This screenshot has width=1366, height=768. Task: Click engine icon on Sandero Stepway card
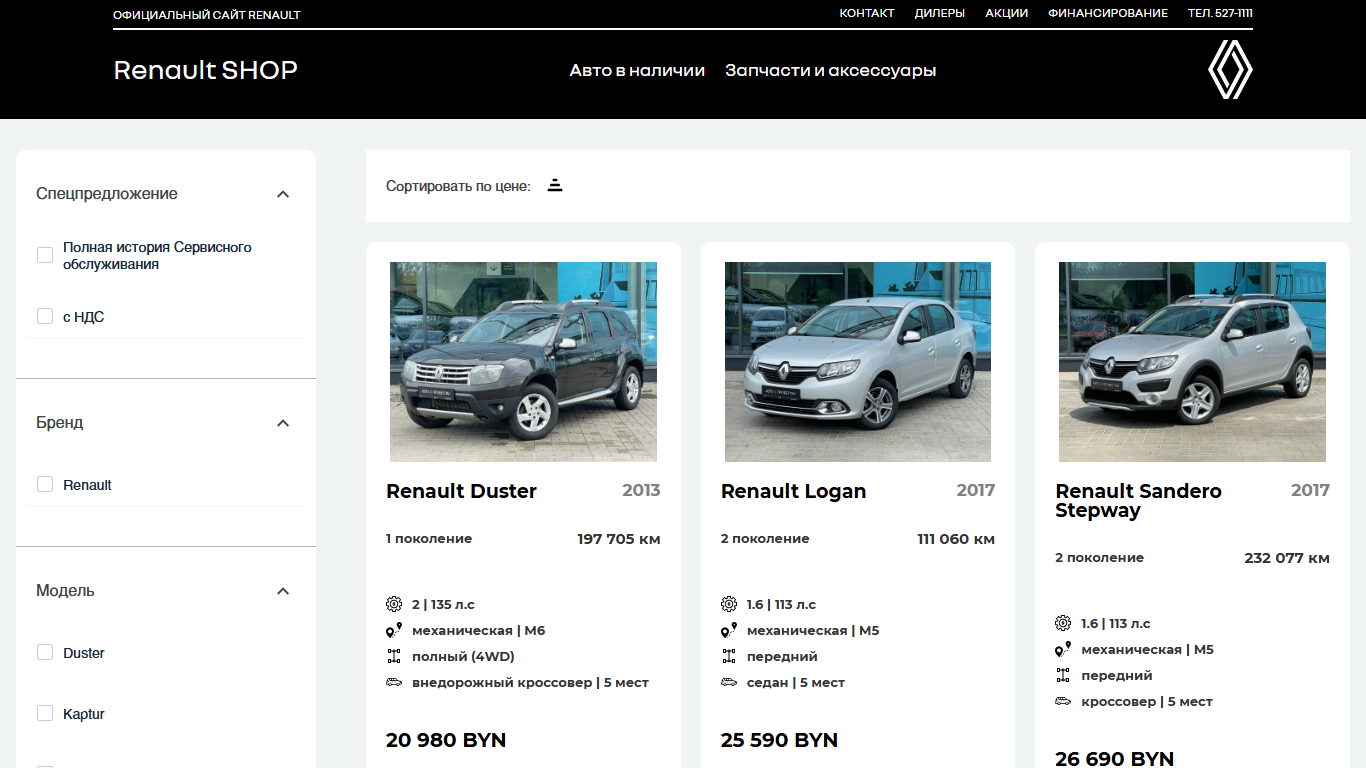(x=1063, y=623)
